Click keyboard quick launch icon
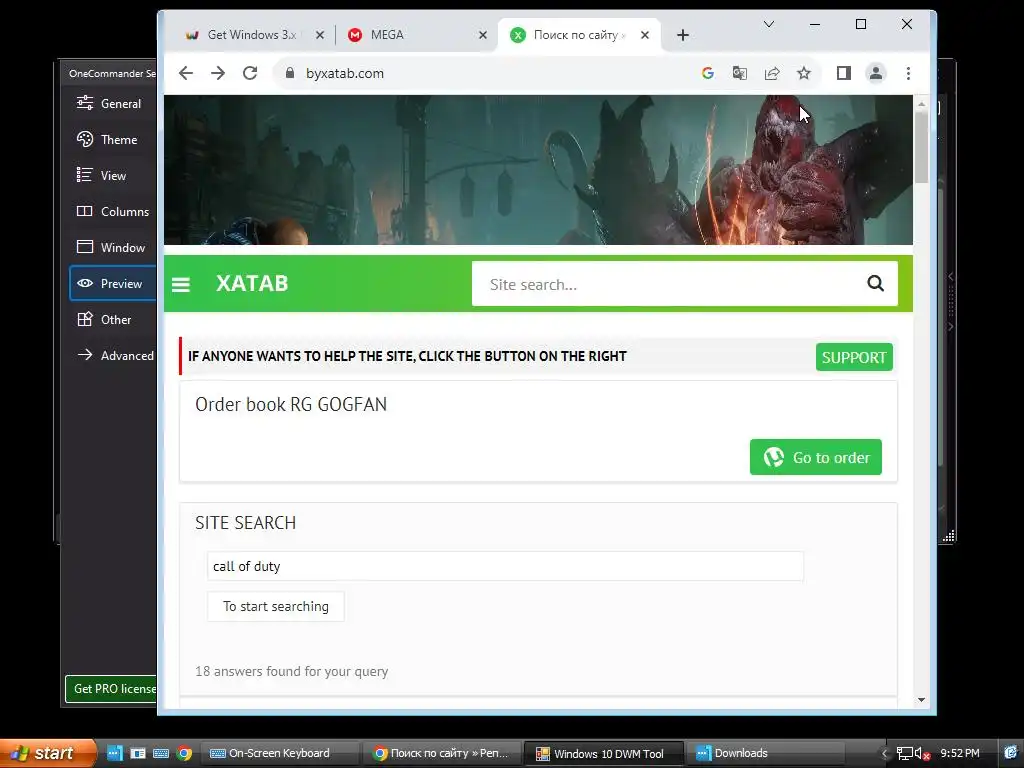The height and width of the screenshot is (768, 1024). pos(161,754)
